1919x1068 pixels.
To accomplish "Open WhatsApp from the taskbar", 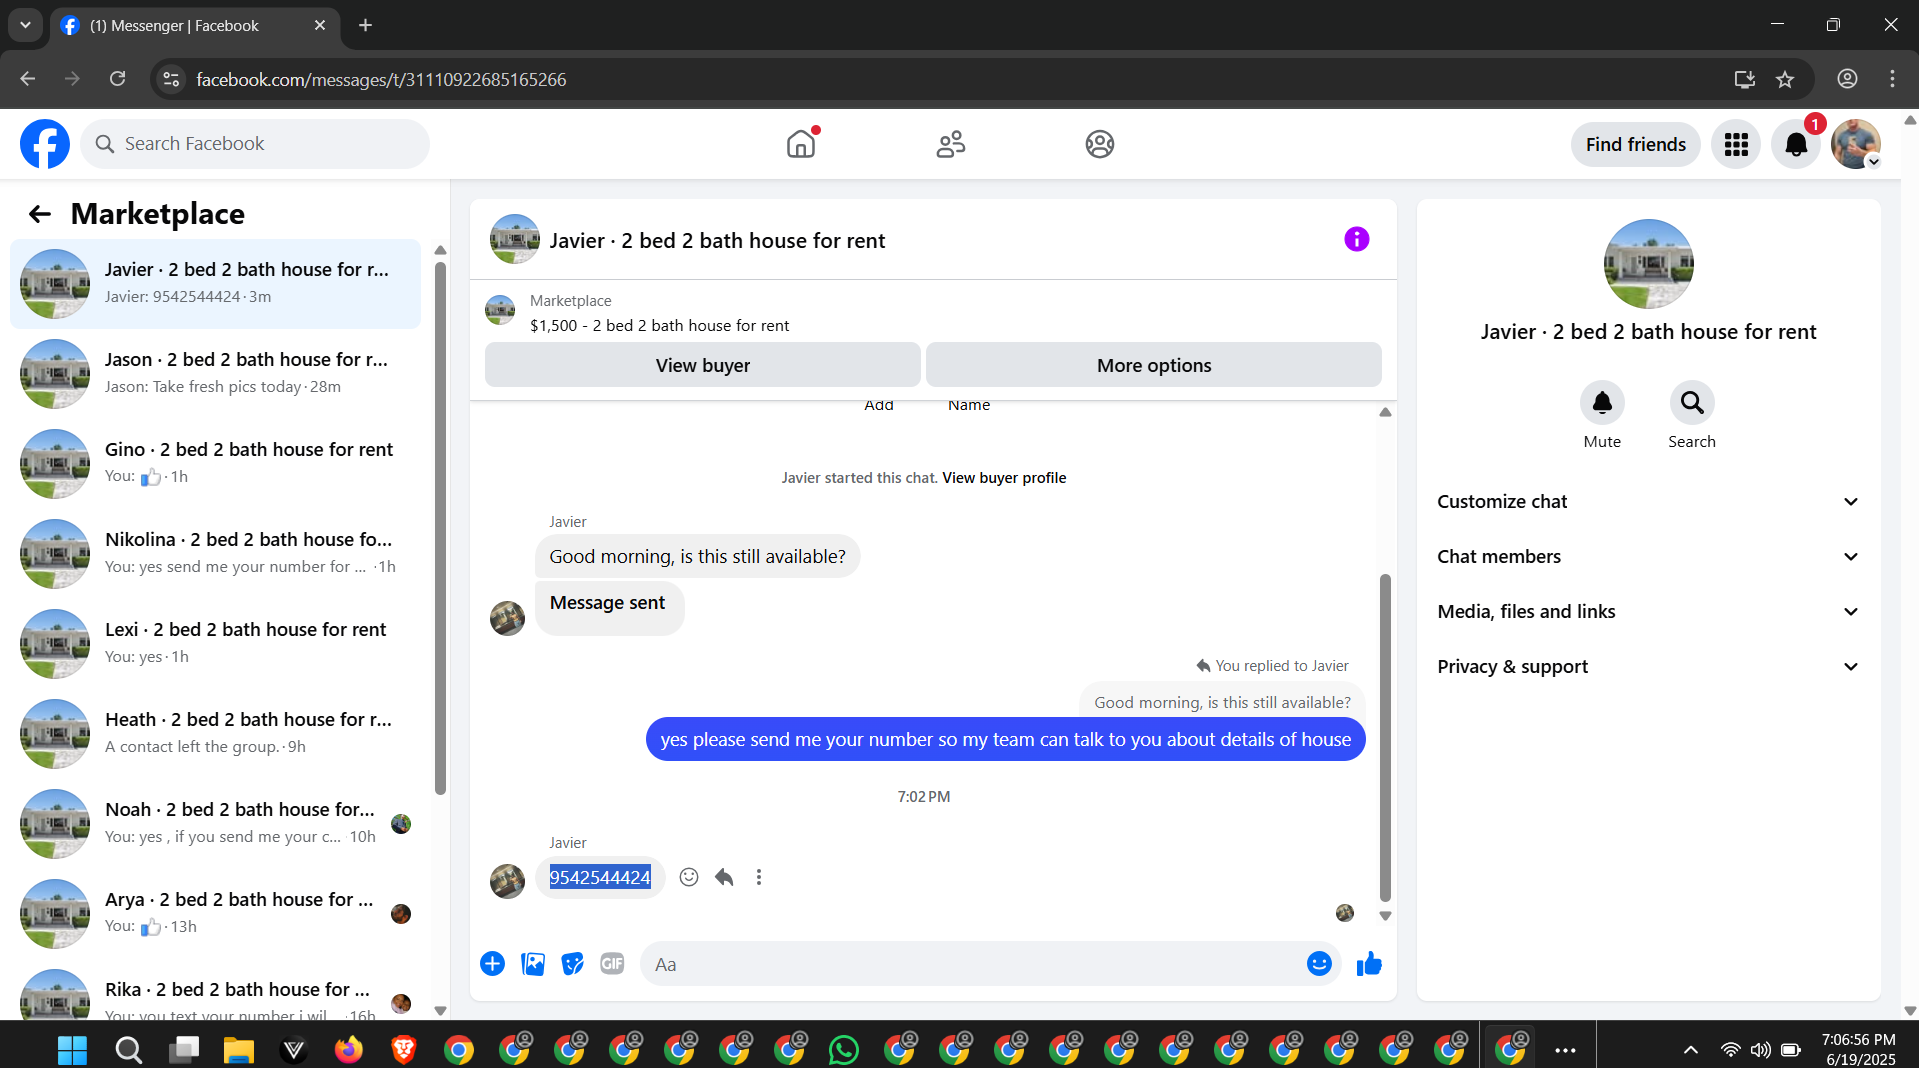I will (x=844, y=1050).
